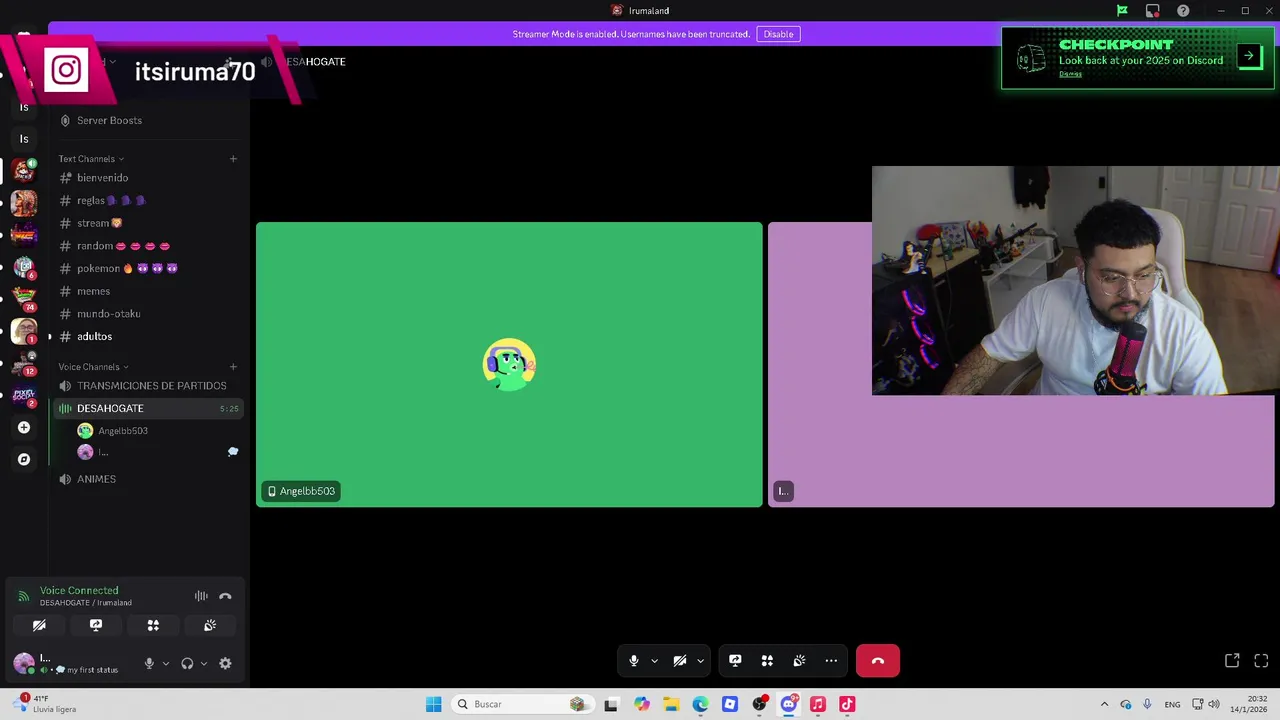Open Microsoft Edge from the taskbar
The image size is (1280, 720).
coord(700,704)
